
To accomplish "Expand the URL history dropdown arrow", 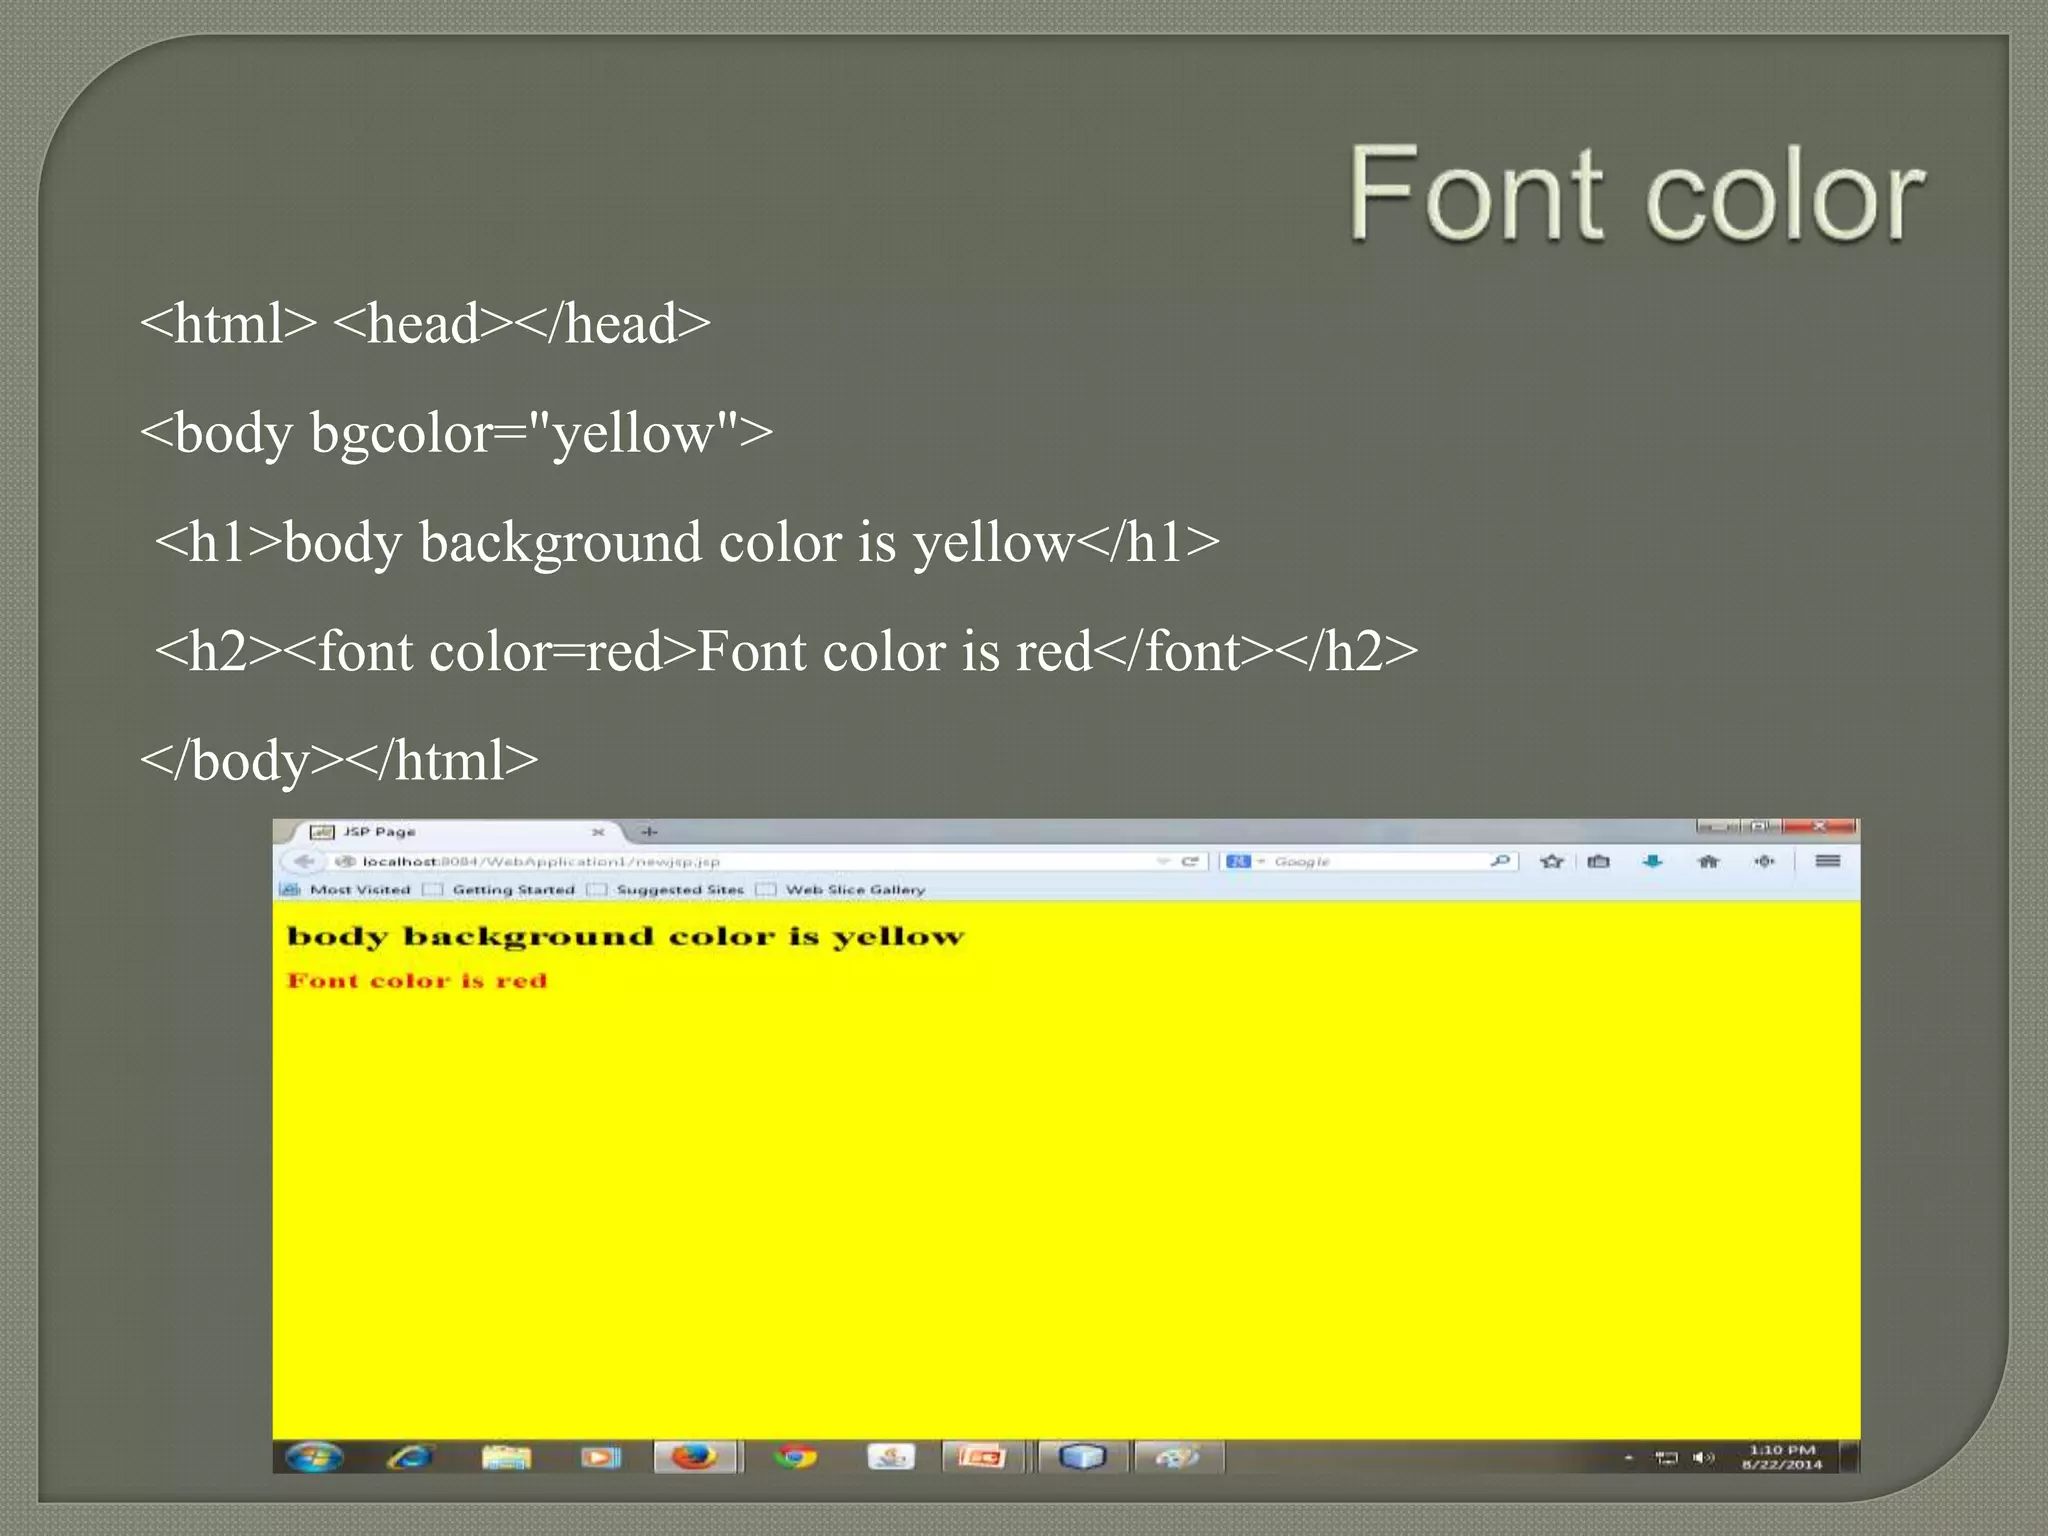I will tap(1163, 861).
